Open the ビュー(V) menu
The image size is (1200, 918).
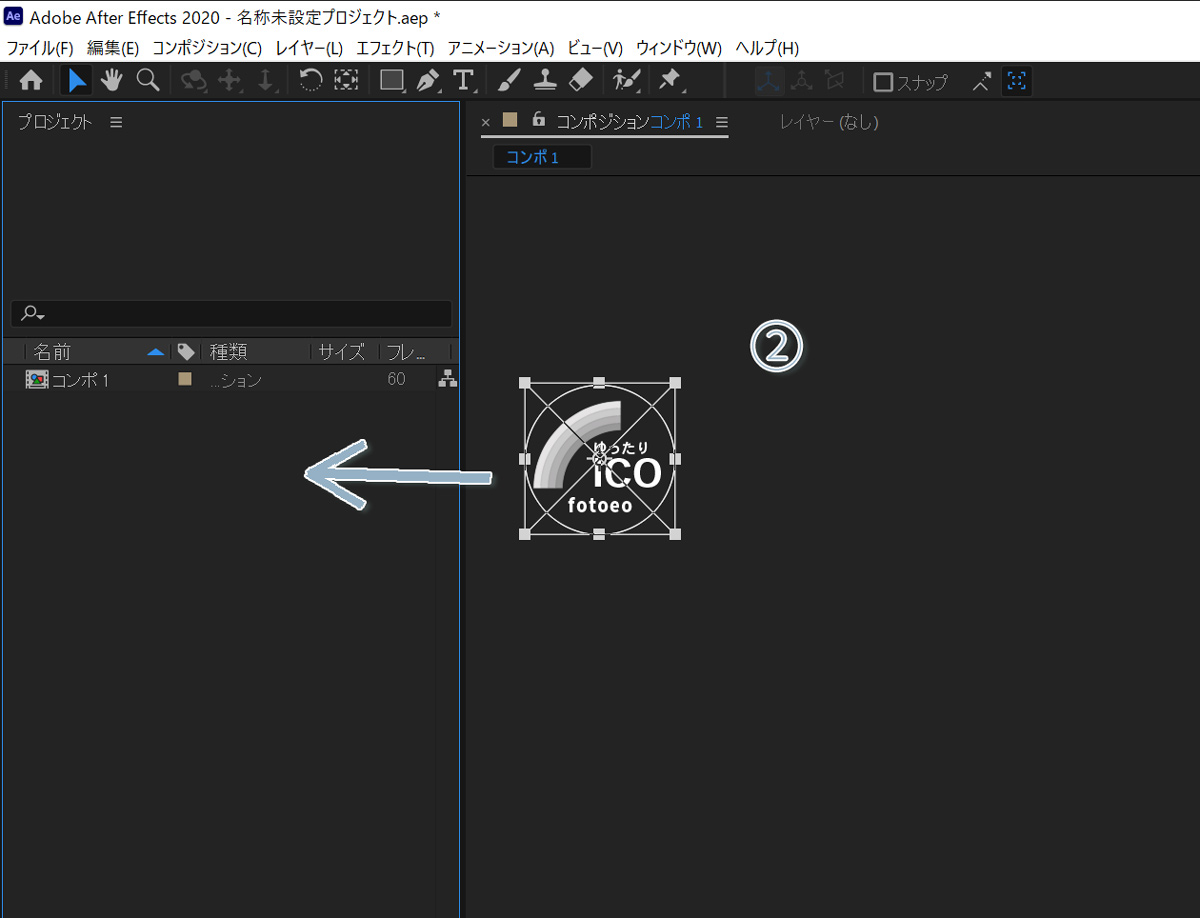tap(595, 48)
